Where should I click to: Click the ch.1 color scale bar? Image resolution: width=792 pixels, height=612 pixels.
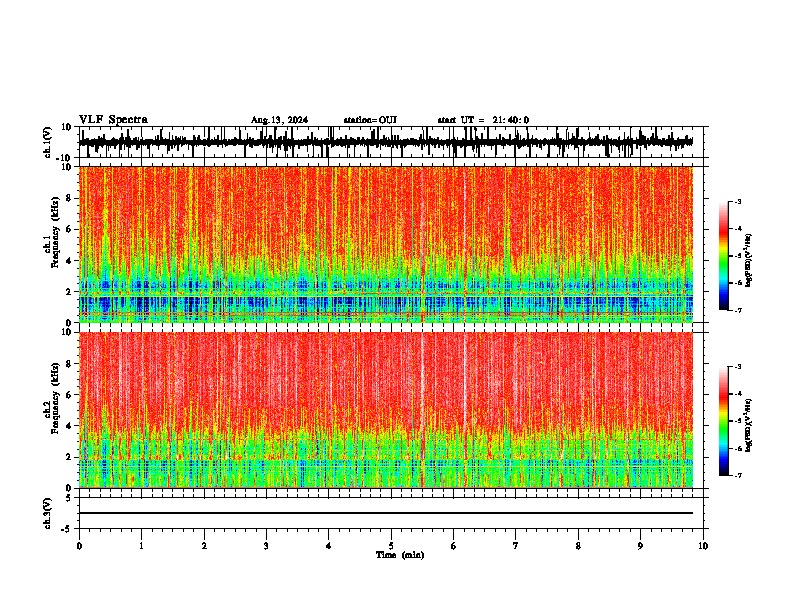[724, 256]
